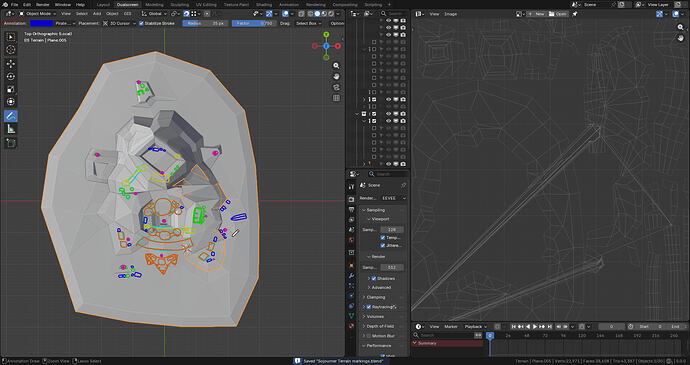Viewport: 690px width, 365px height.
Task: Open the EEVEE render engine dropdown
Action: tap(393, 198)
